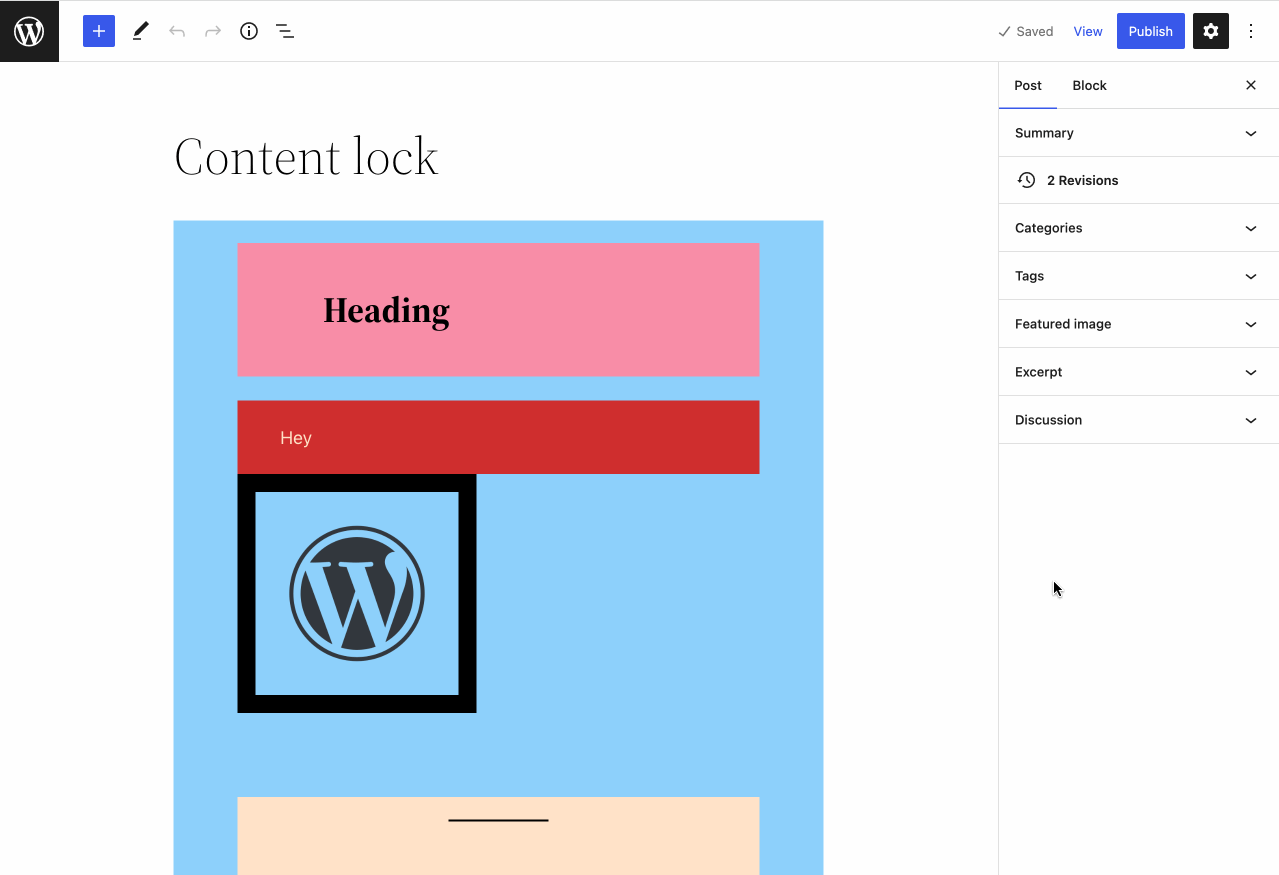The height and width of the screenshot is (875, 1279).
Task: Select the separator line block
Action: pos(498,820)
